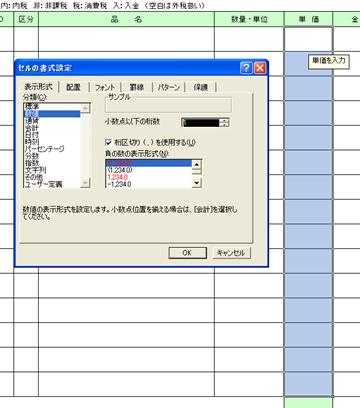This screenshot has height=408, width=360.
Task: Select the highlighted red negative format entry
Action: tap(149, 163)
